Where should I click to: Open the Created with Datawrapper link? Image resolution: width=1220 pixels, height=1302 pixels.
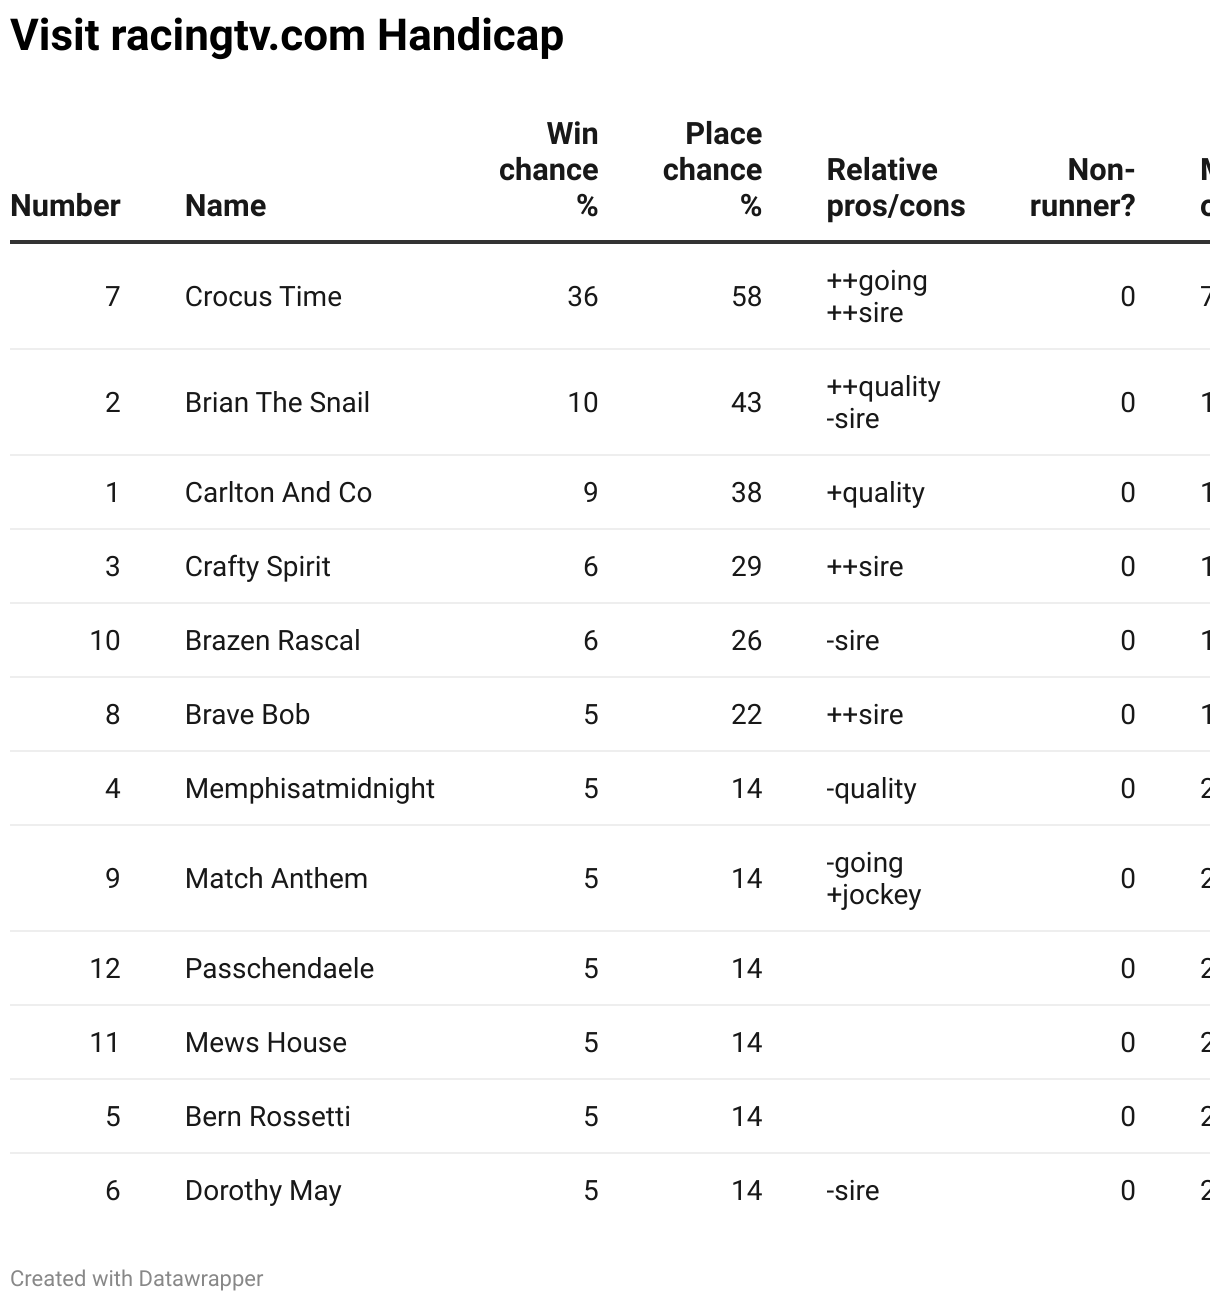click(137, 1279)
